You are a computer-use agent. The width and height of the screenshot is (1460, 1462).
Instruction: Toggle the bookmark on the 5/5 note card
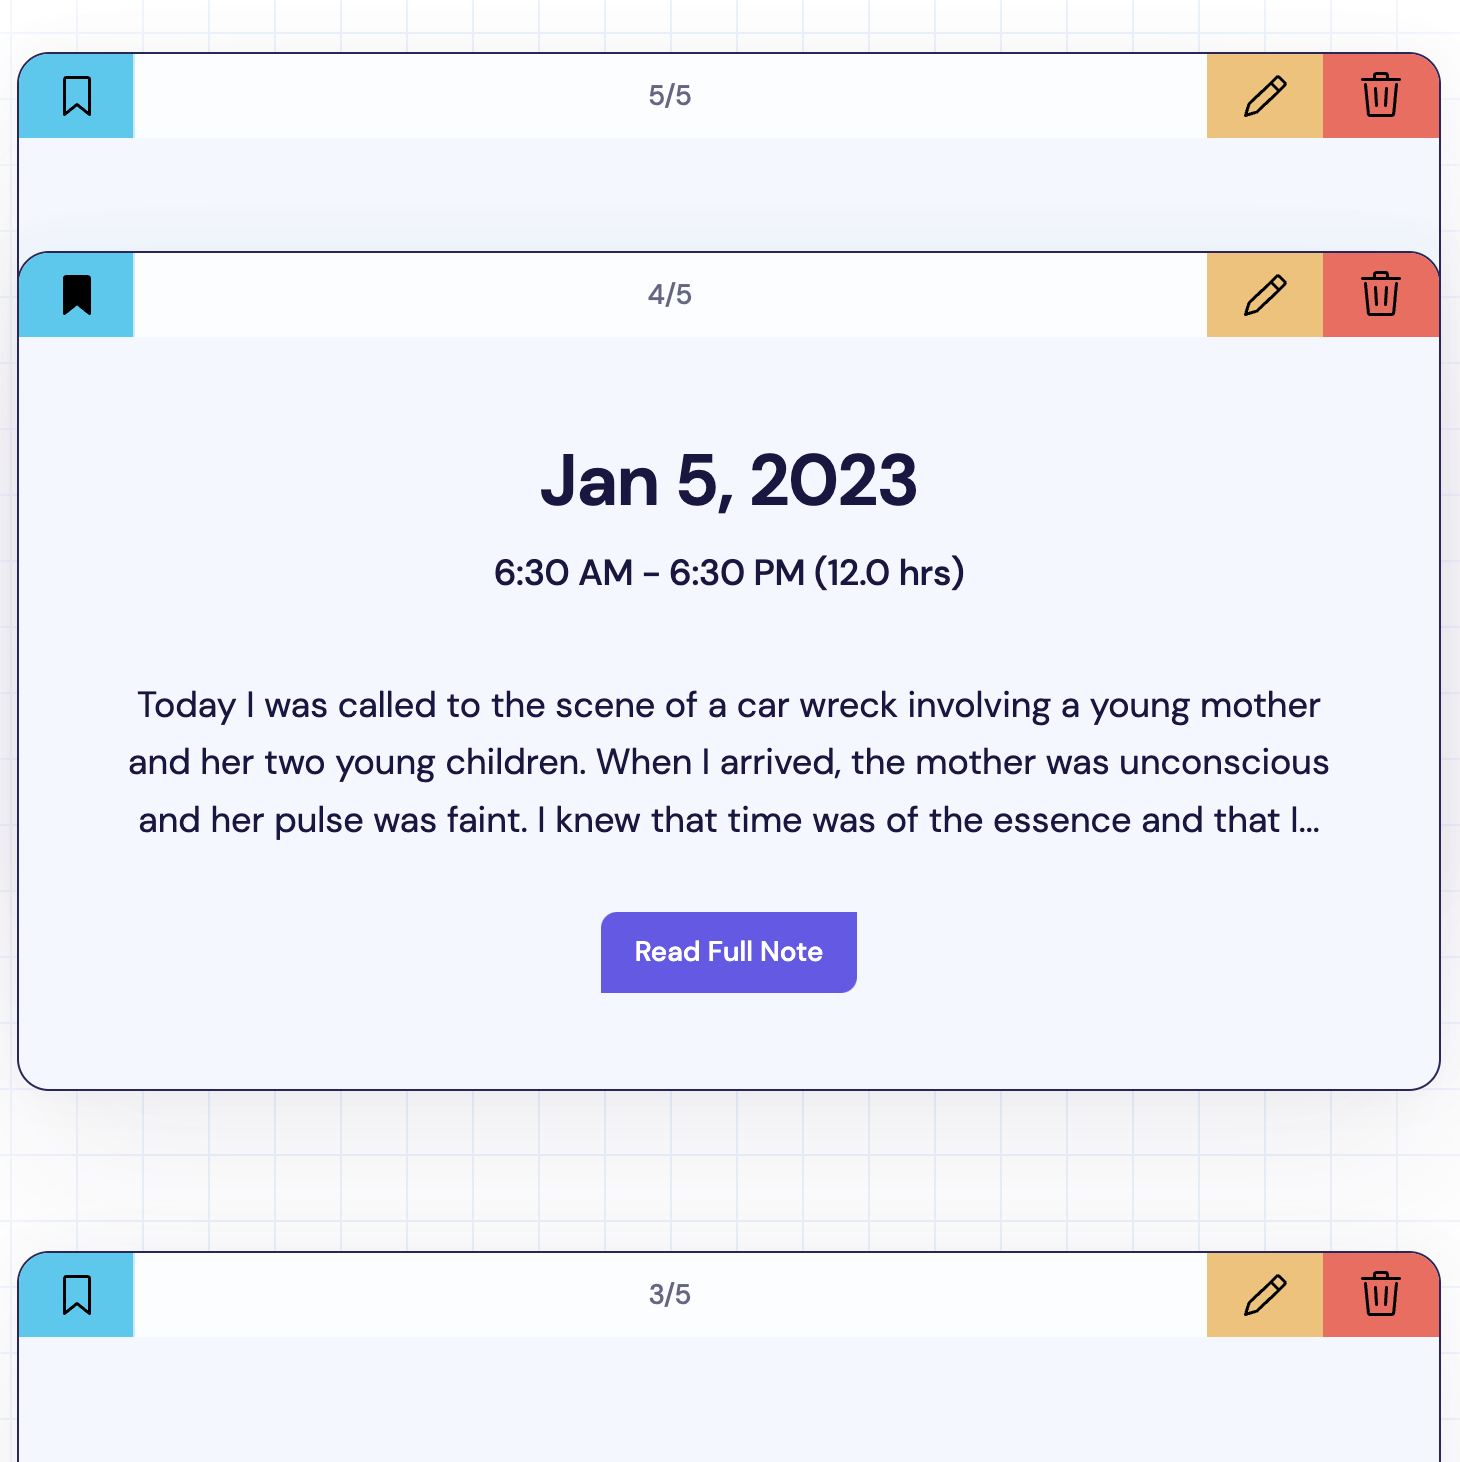(76, 96)
